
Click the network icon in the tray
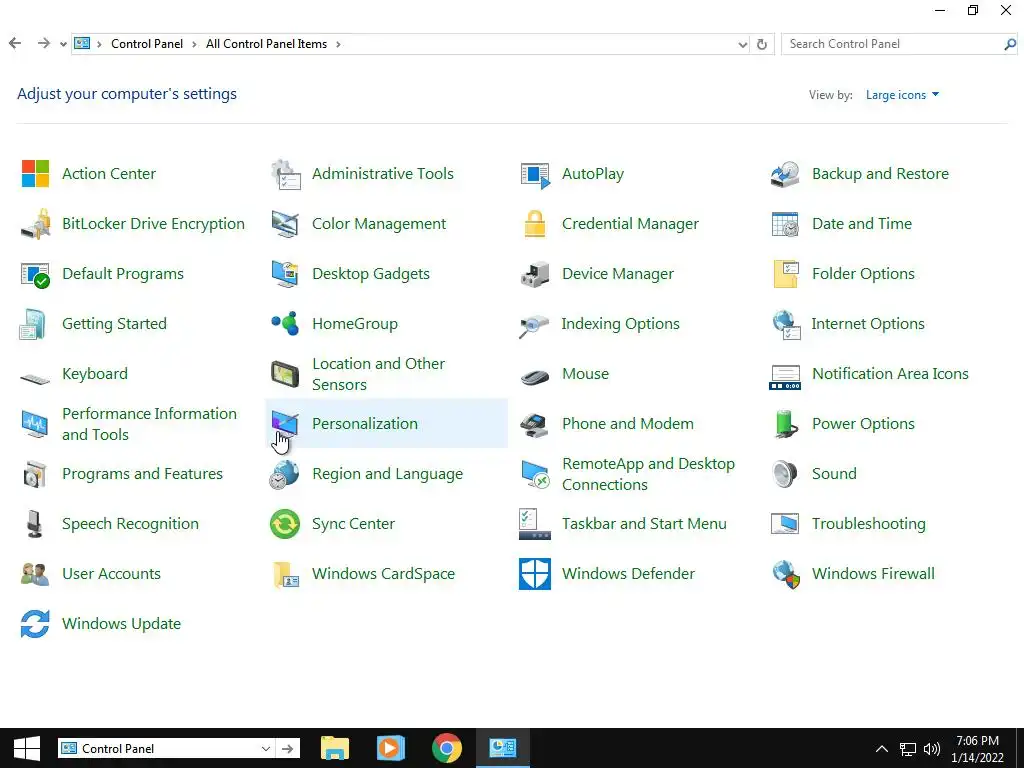pyautogui.click(x=908, y=749)
